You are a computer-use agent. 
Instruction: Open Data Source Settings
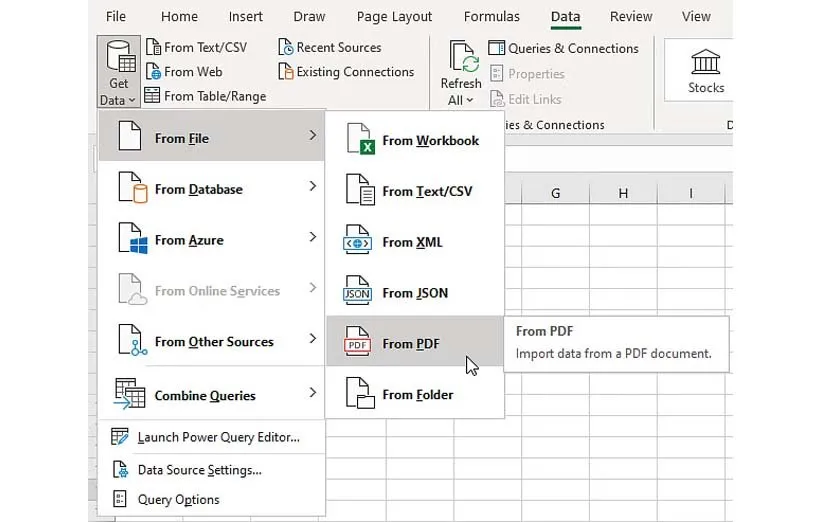(x=199, y=470)
